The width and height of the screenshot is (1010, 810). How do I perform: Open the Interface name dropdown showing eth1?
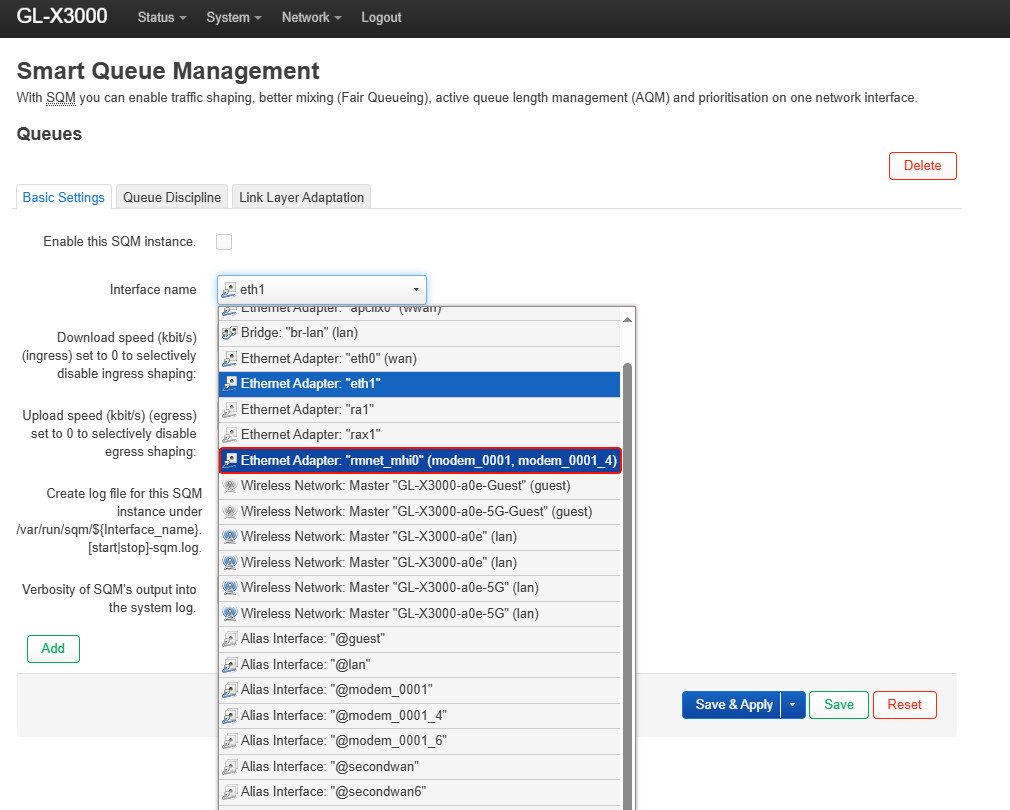pyautogui.click(x=321, y=290)
